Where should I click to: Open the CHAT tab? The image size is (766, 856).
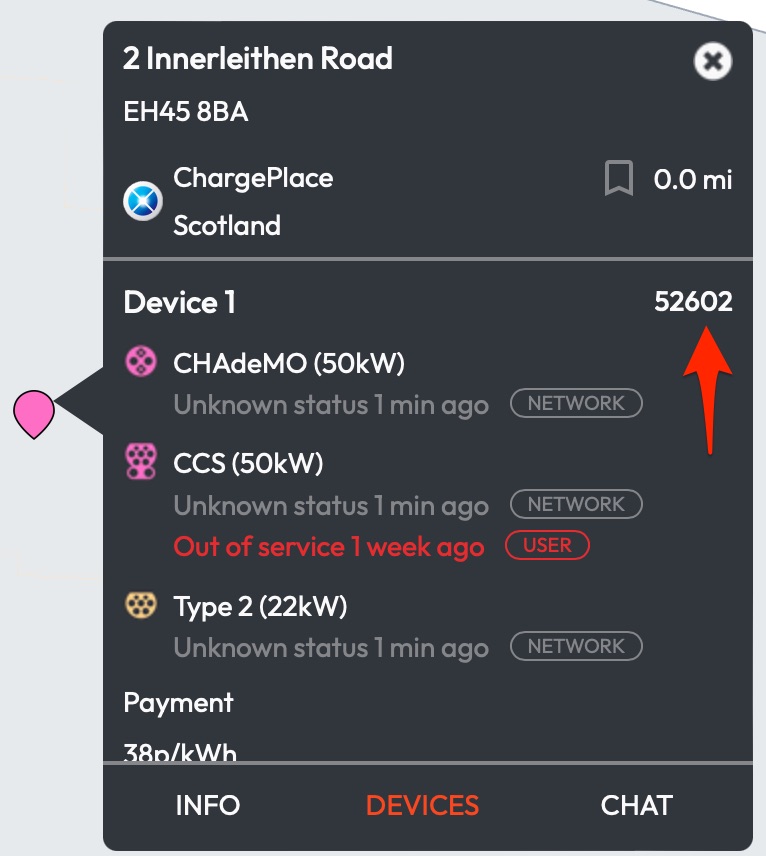637,805
